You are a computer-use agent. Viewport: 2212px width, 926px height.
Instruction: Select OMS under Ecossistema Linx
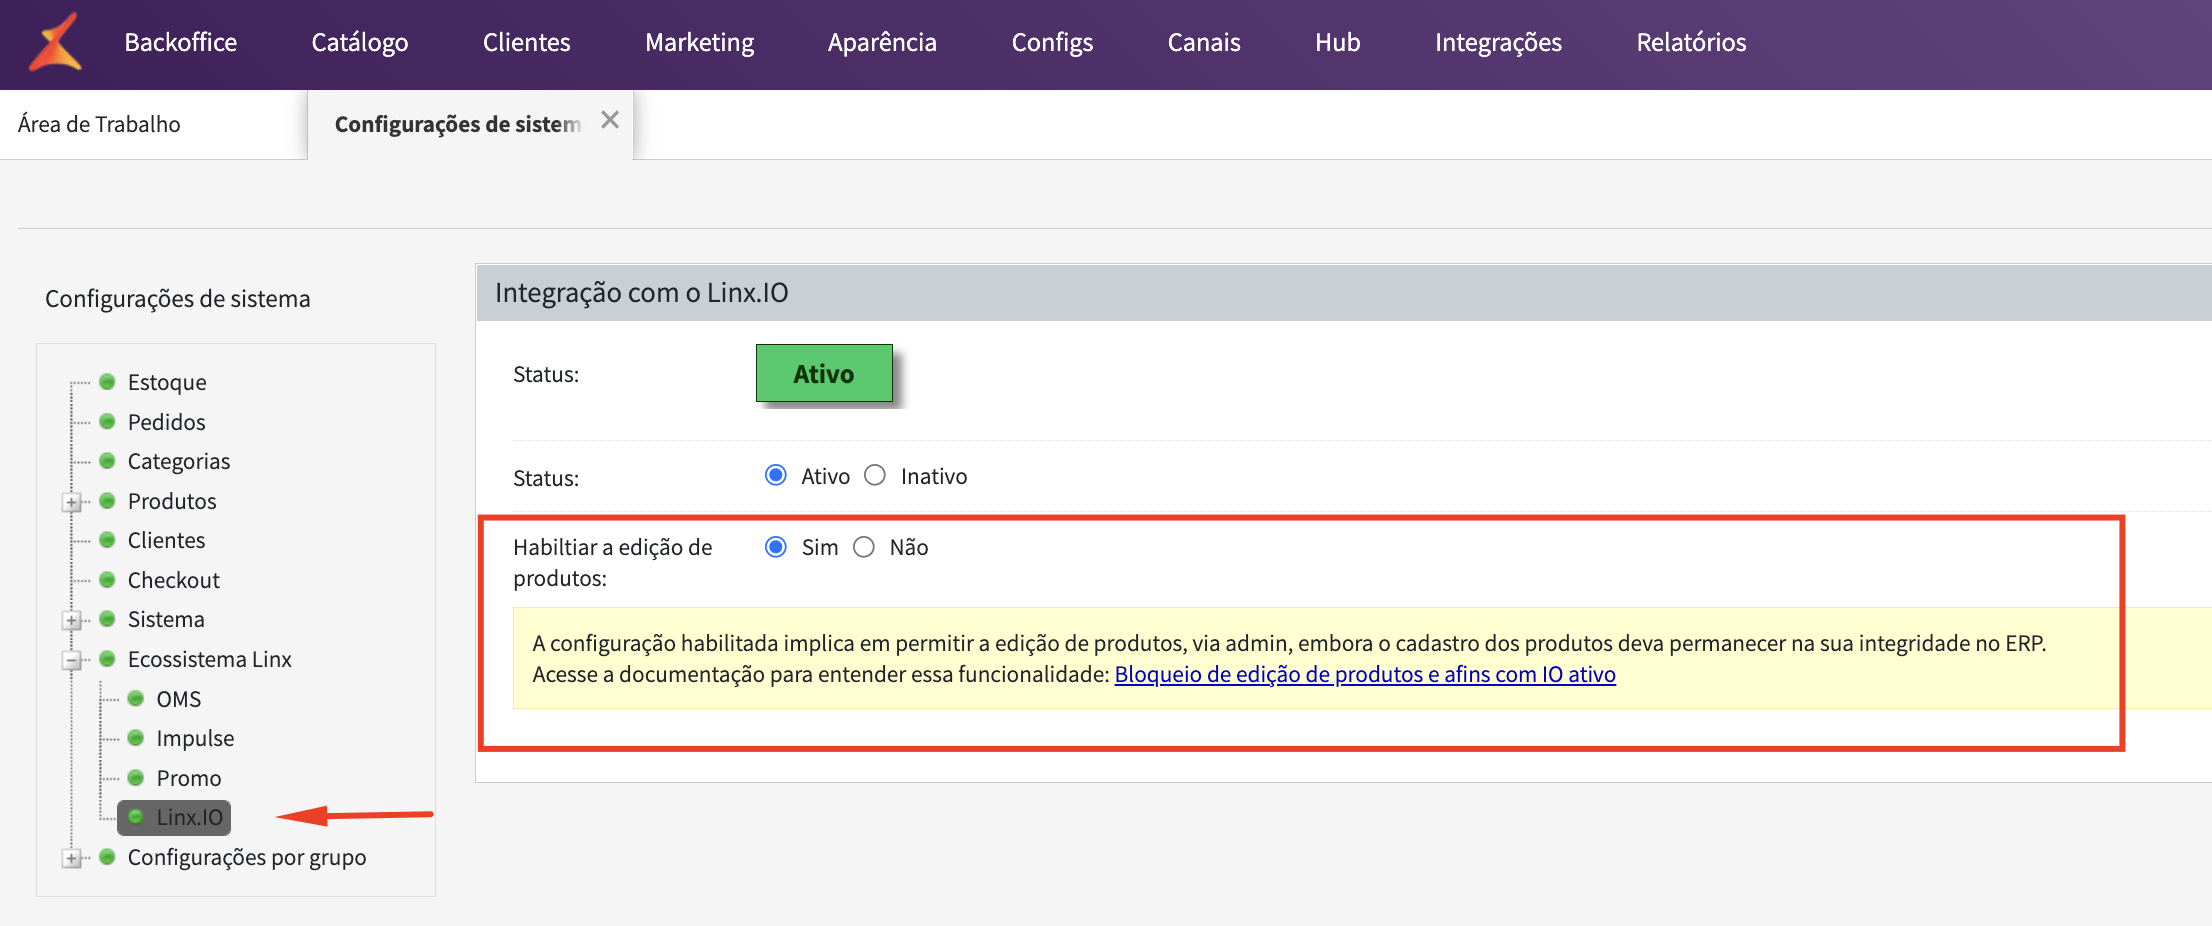pyautogui.click(x=179, y=699)
